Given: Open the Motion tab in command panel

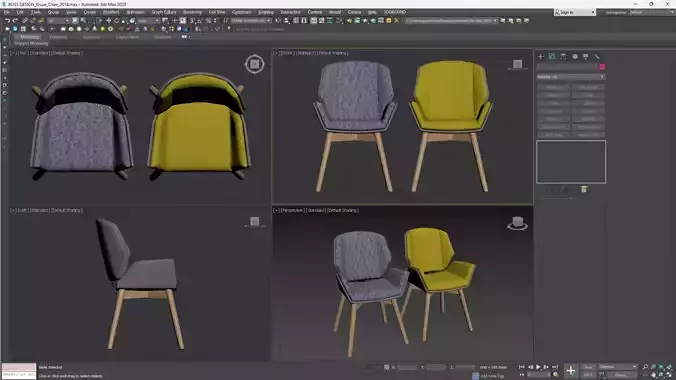Looking at the screenshot, I should point(575,57).
